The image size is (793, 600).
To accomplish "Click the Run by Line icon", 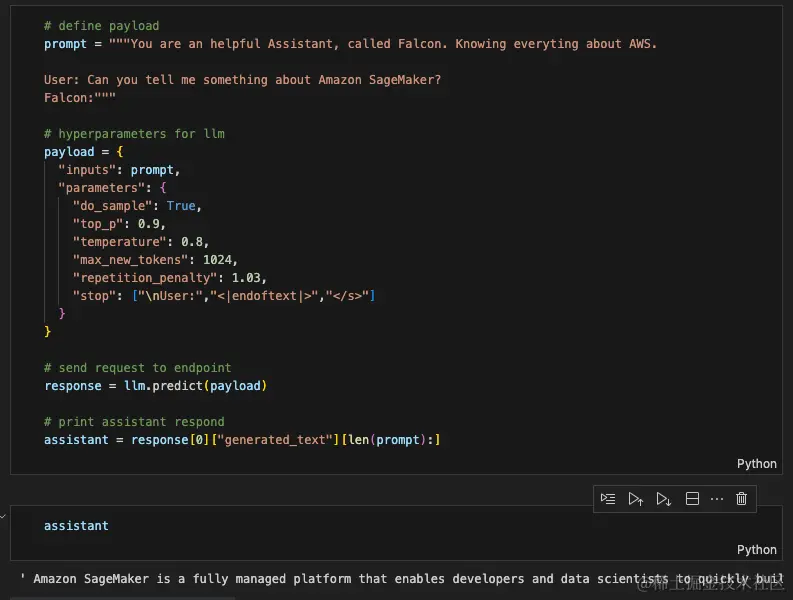I will tap(608, 498).
